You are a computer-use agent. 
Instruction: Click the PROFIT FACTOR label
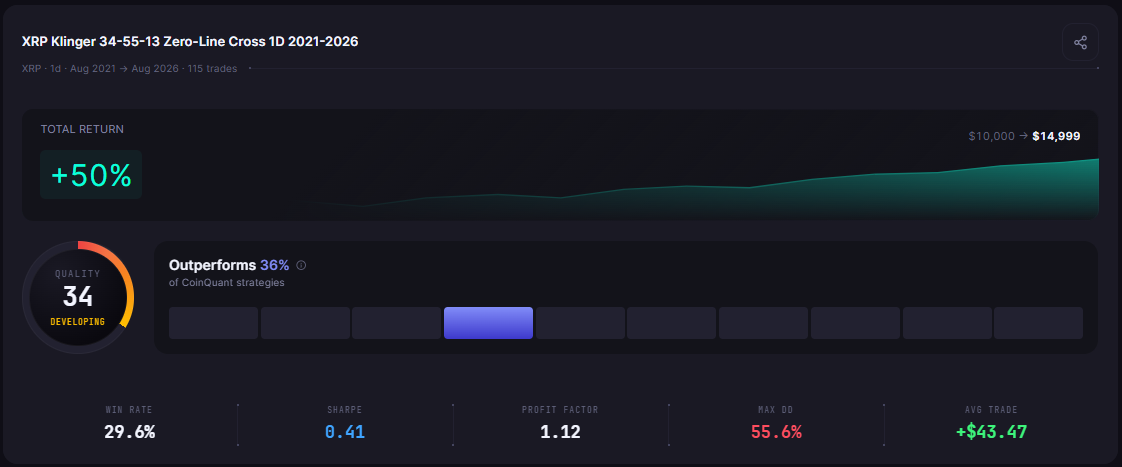tap(560, 410)
